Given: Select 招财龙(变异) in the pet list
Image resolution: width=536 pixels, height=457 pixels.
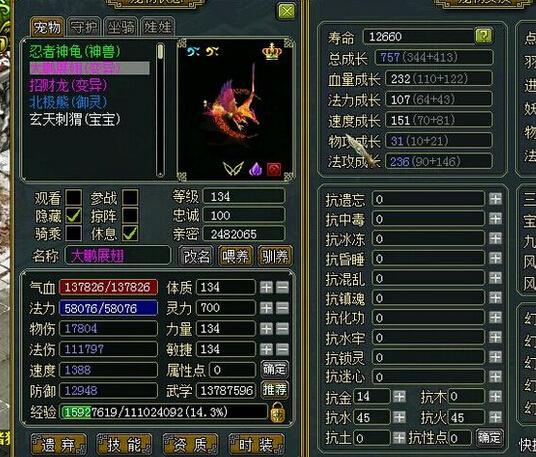Looking at the screenshot, I should 68,85.
